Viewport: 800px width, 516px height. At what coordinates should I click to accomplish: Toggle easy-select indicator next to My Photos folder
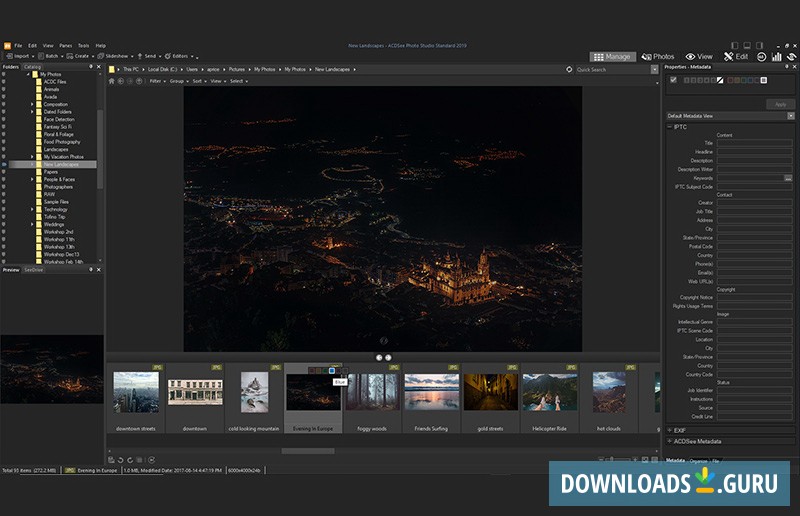4,74
